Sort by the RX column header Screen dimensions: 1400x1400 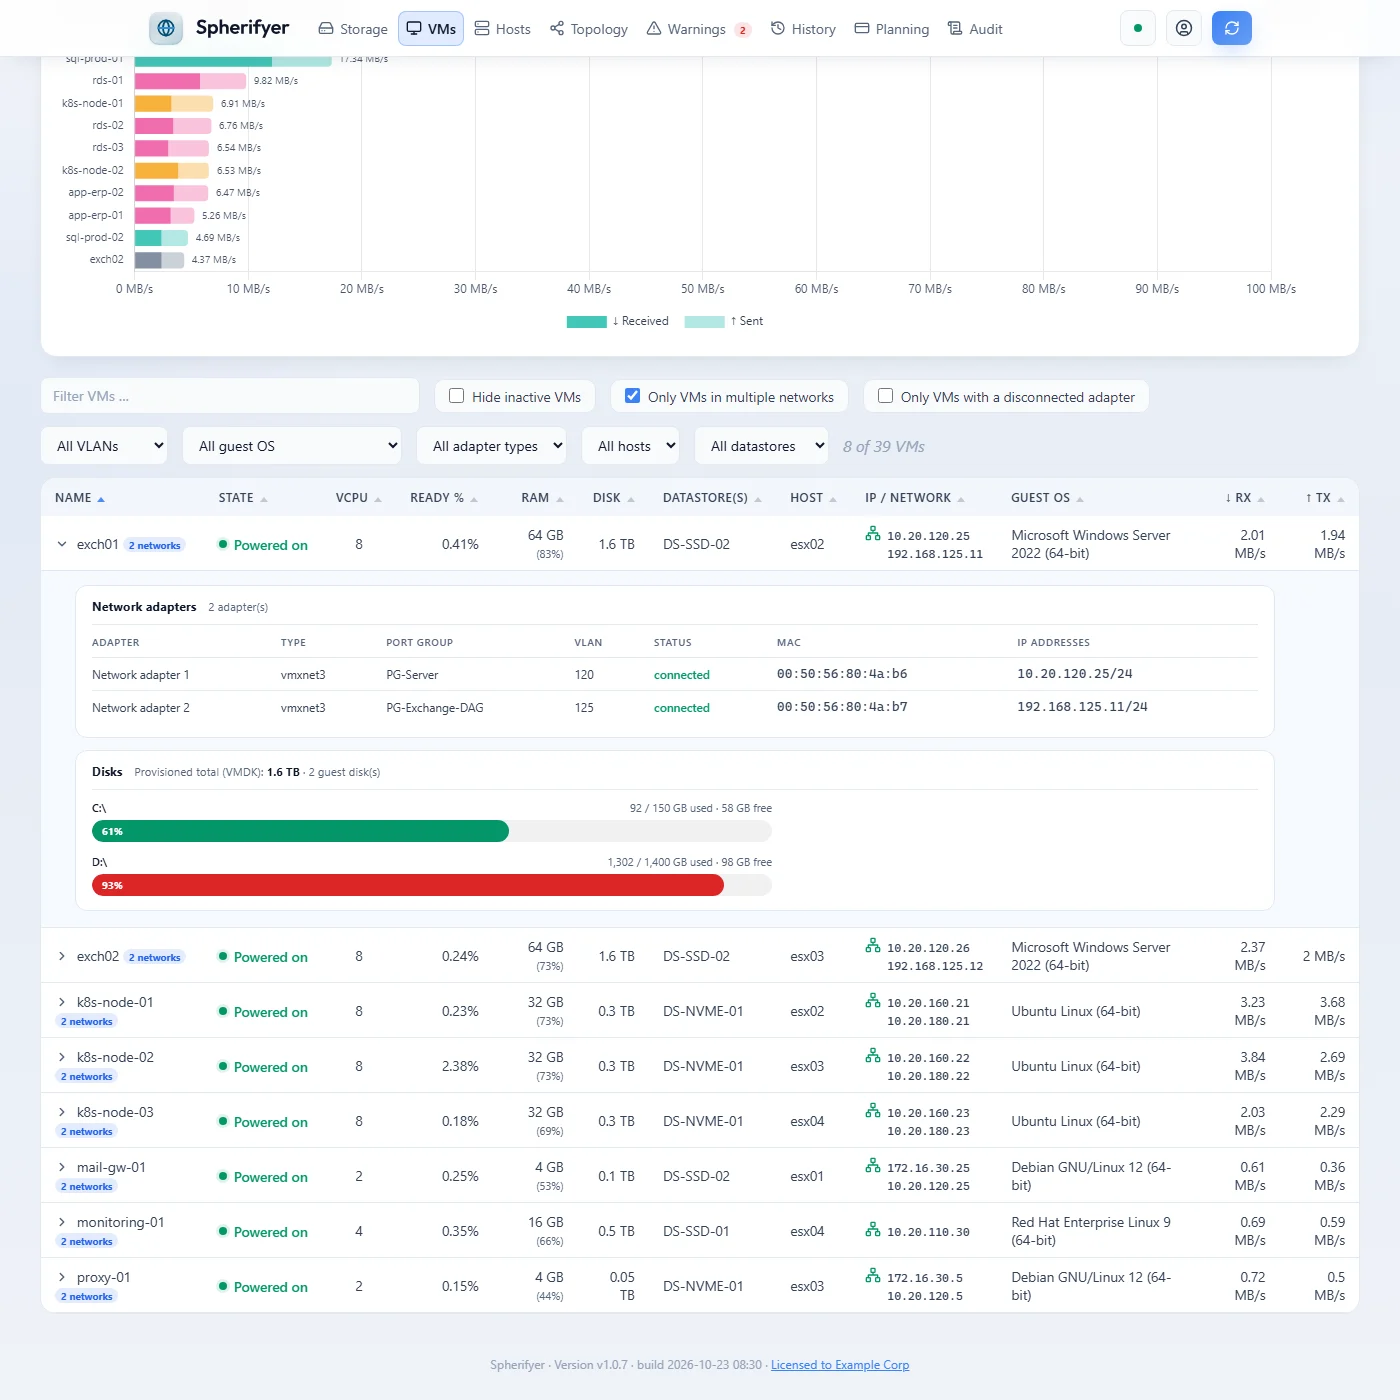1245,498
